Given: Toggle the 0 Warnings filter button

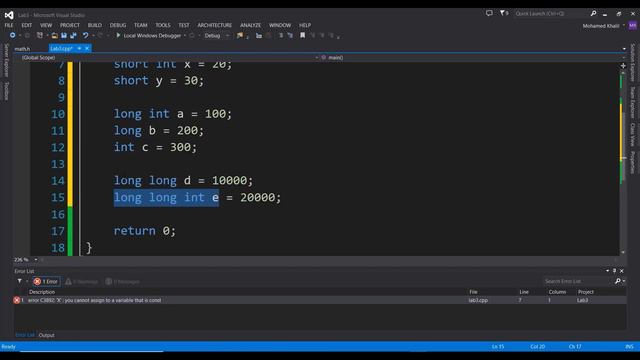Looking at the screenshot, I should point(82,282).
